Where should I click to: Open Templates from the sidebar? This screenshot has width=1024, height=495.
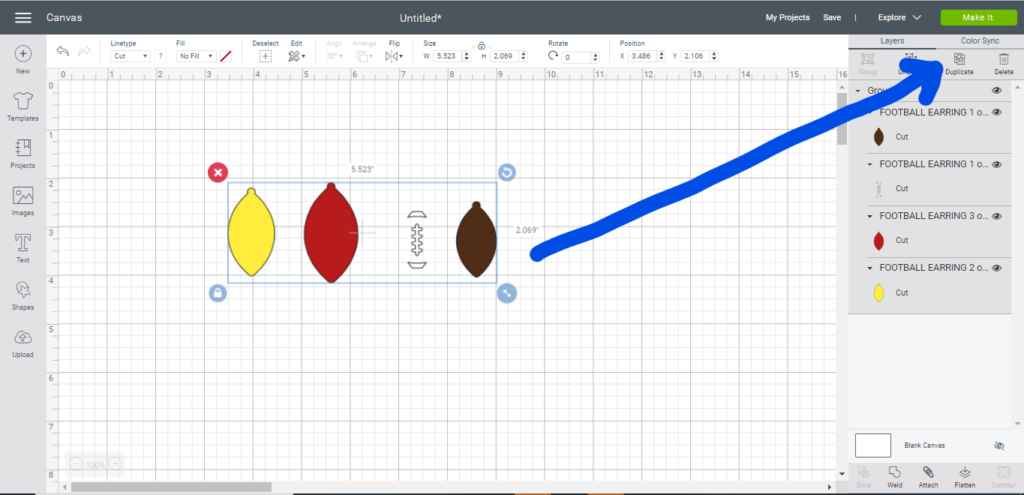click(x=23, y=106)
